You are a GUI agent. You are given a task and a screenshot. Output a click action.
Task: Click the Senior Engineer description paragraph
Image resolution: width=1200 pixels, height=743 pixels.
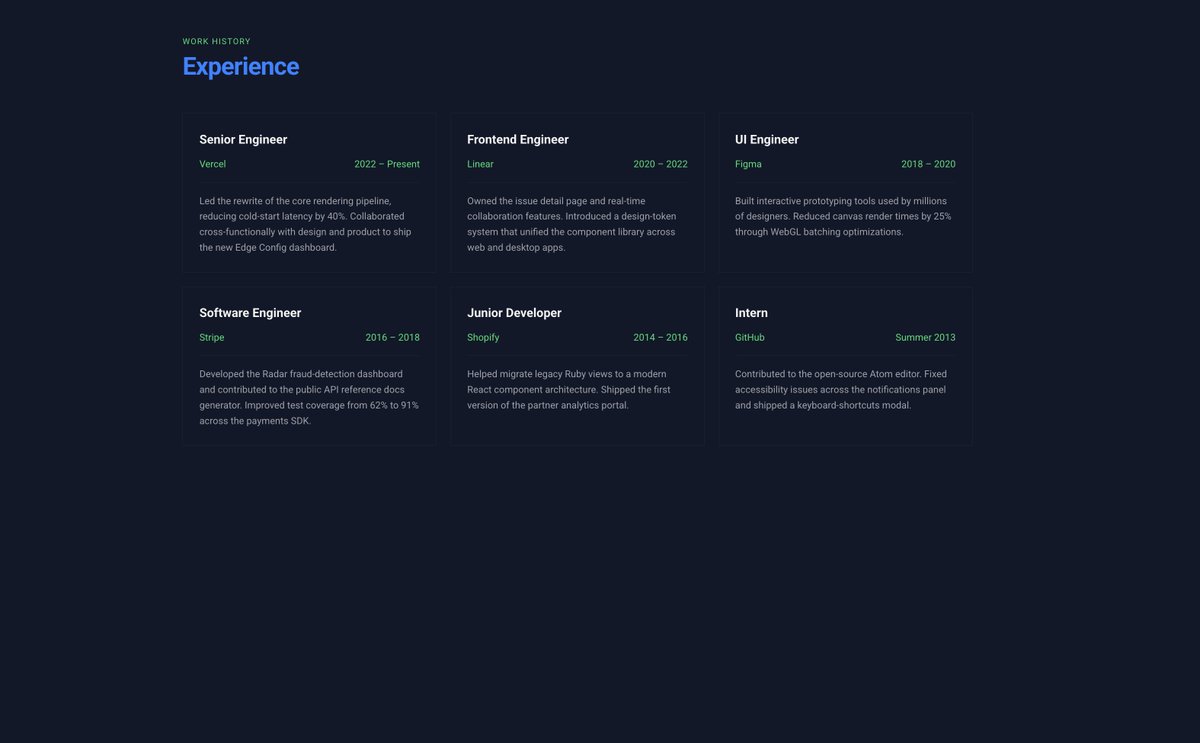pos(309,224)
